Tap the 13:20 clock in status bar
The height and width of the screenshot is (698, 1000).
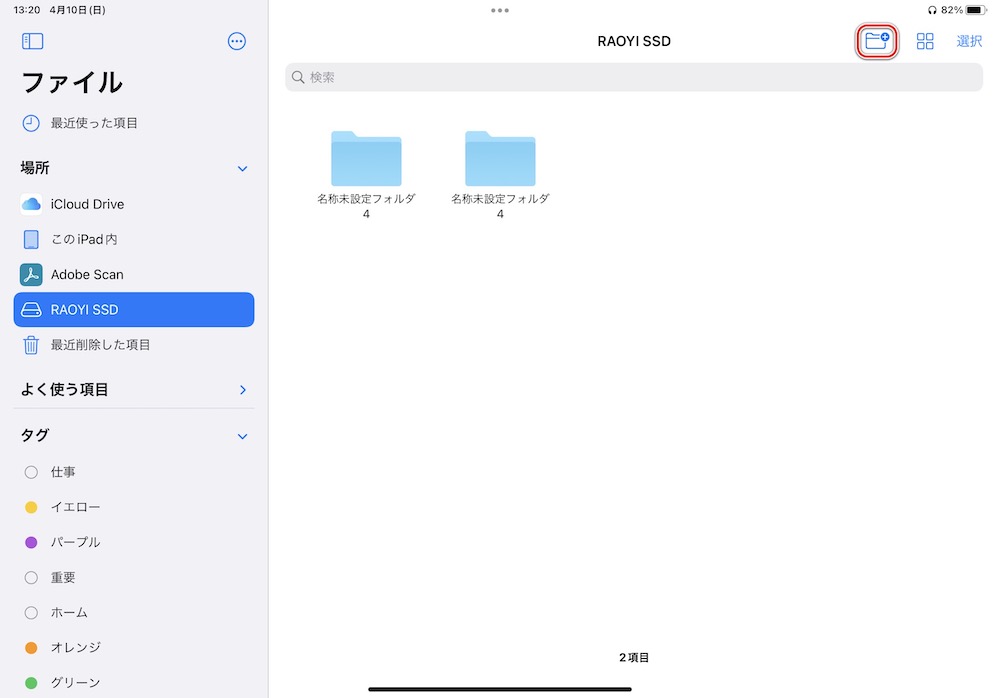27,10
